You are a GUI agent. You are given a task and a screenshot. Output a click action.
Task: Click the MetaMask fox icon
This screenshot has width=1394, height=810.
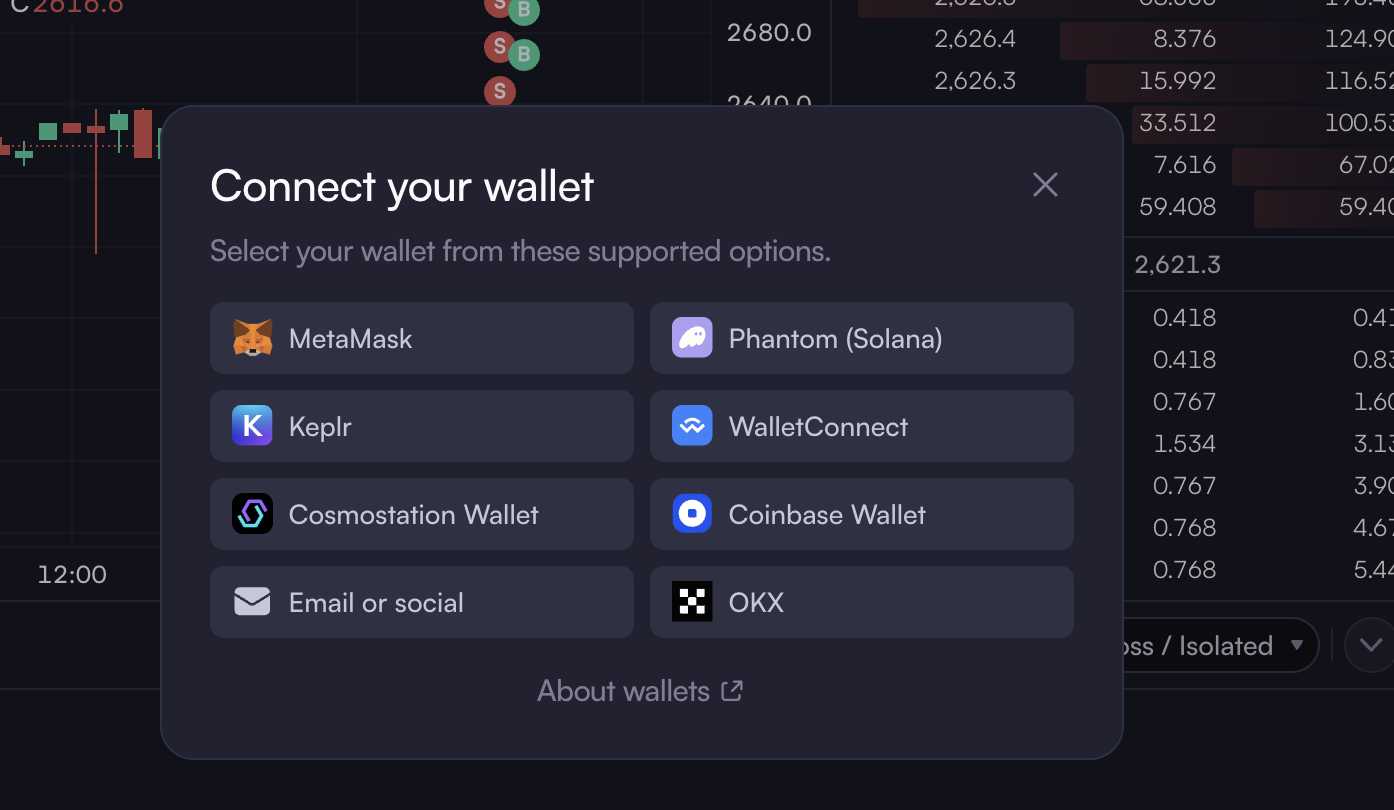[x=252, y=338]
